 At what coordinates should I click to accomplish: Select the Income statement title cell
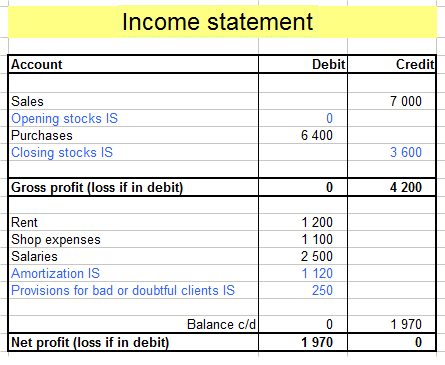pos(222,22)
